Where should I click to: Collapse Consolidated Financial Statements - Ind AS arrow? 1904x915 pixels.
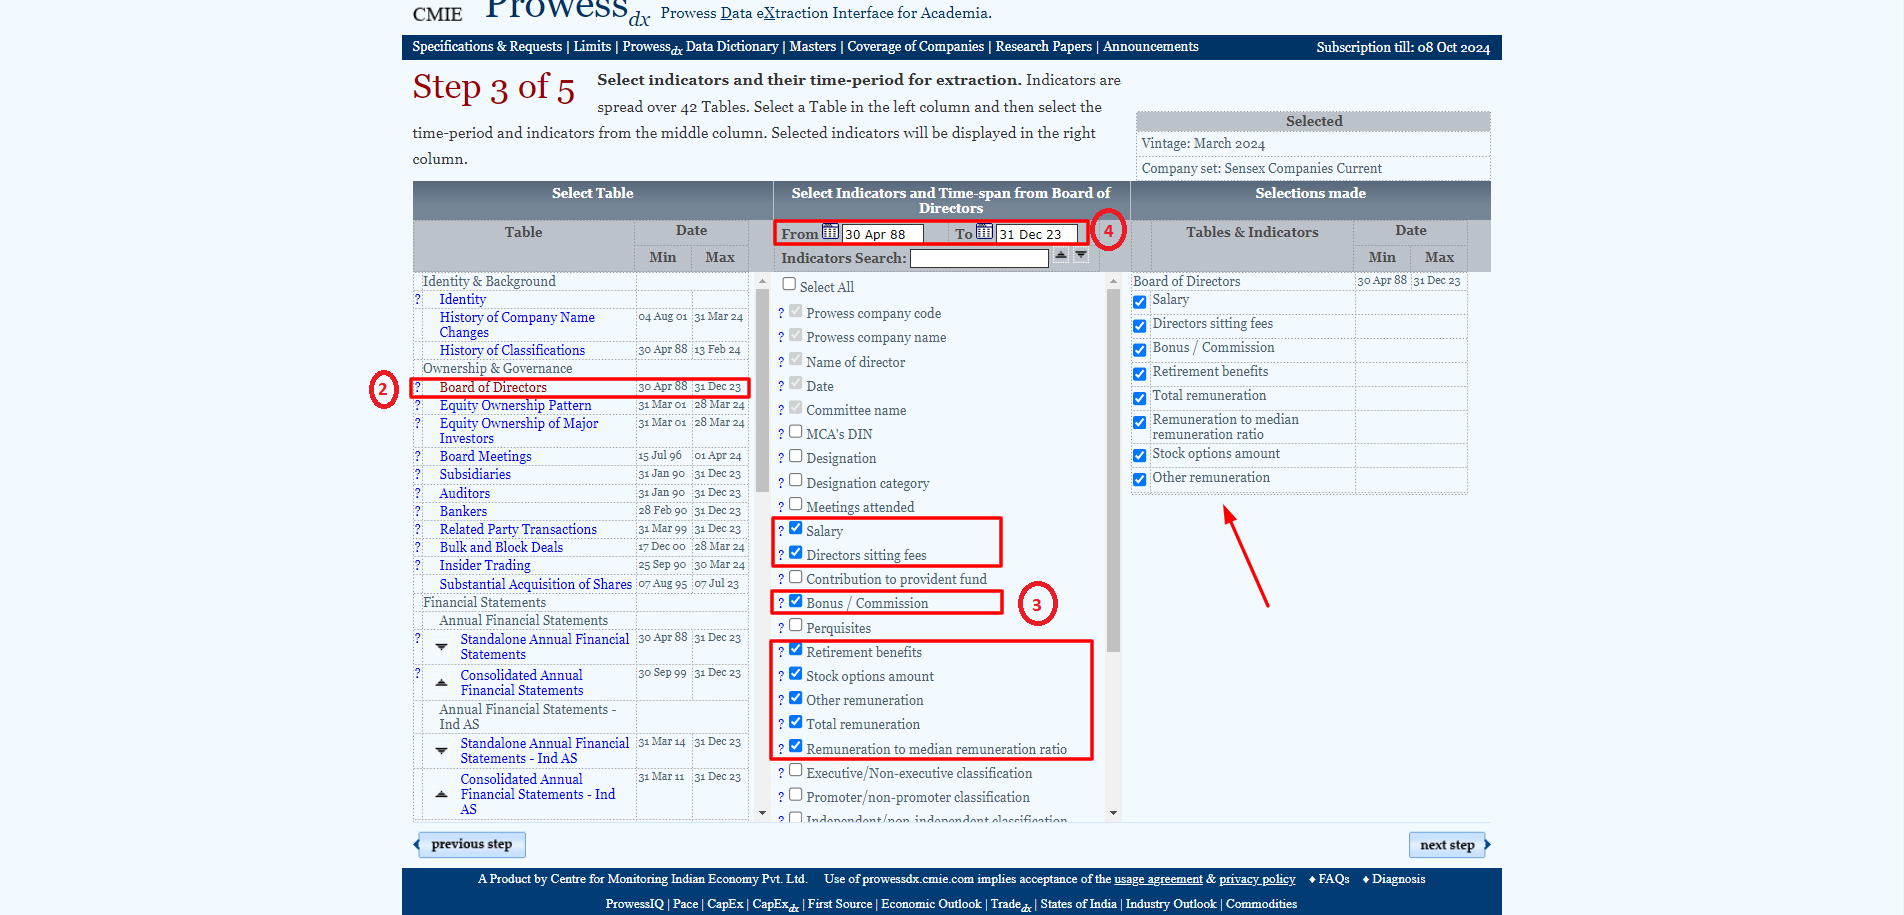coord(441,795)
